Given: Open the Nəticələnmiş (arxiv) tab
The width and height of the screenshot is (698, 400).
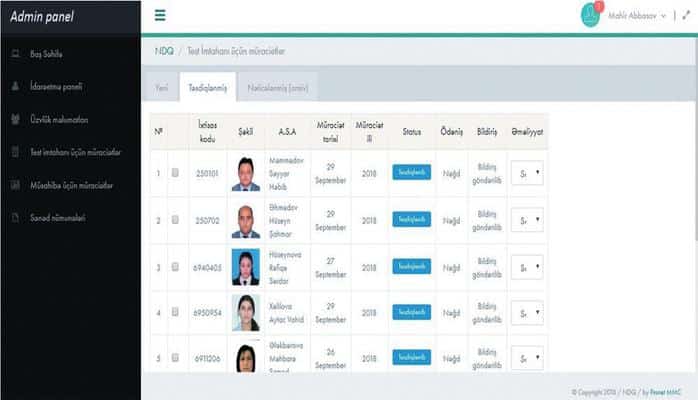Looking at the screenshot, I should click(x=276, y=88).
